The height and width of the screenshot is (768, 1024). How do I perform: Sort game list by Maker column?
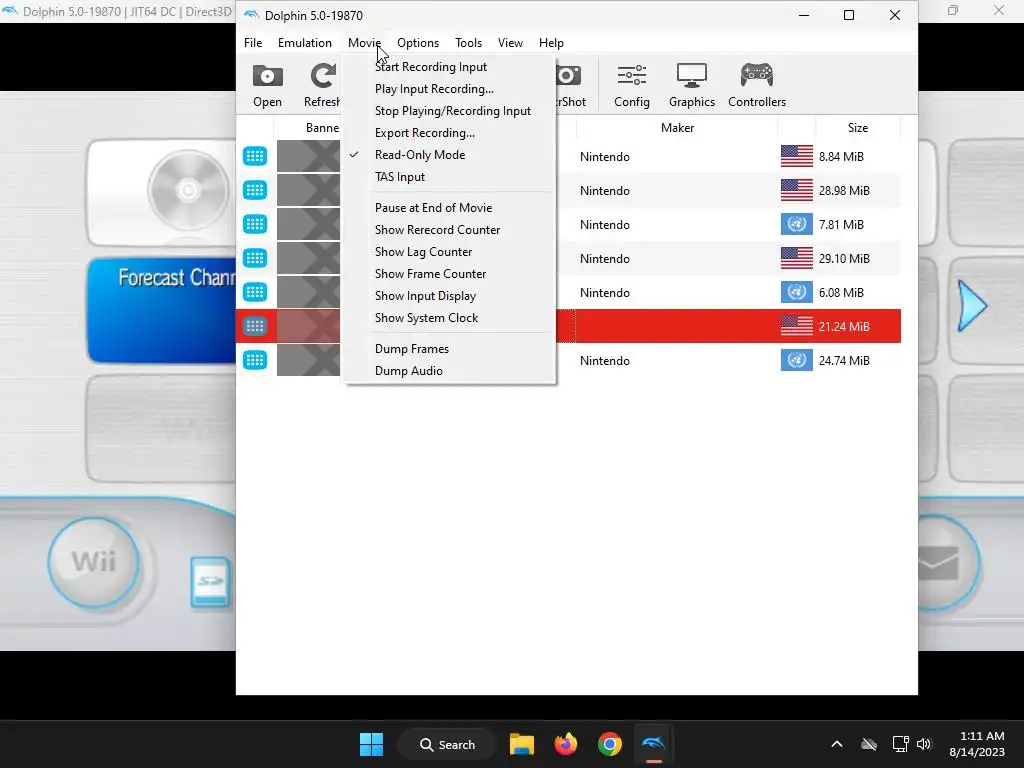[677, 128]
